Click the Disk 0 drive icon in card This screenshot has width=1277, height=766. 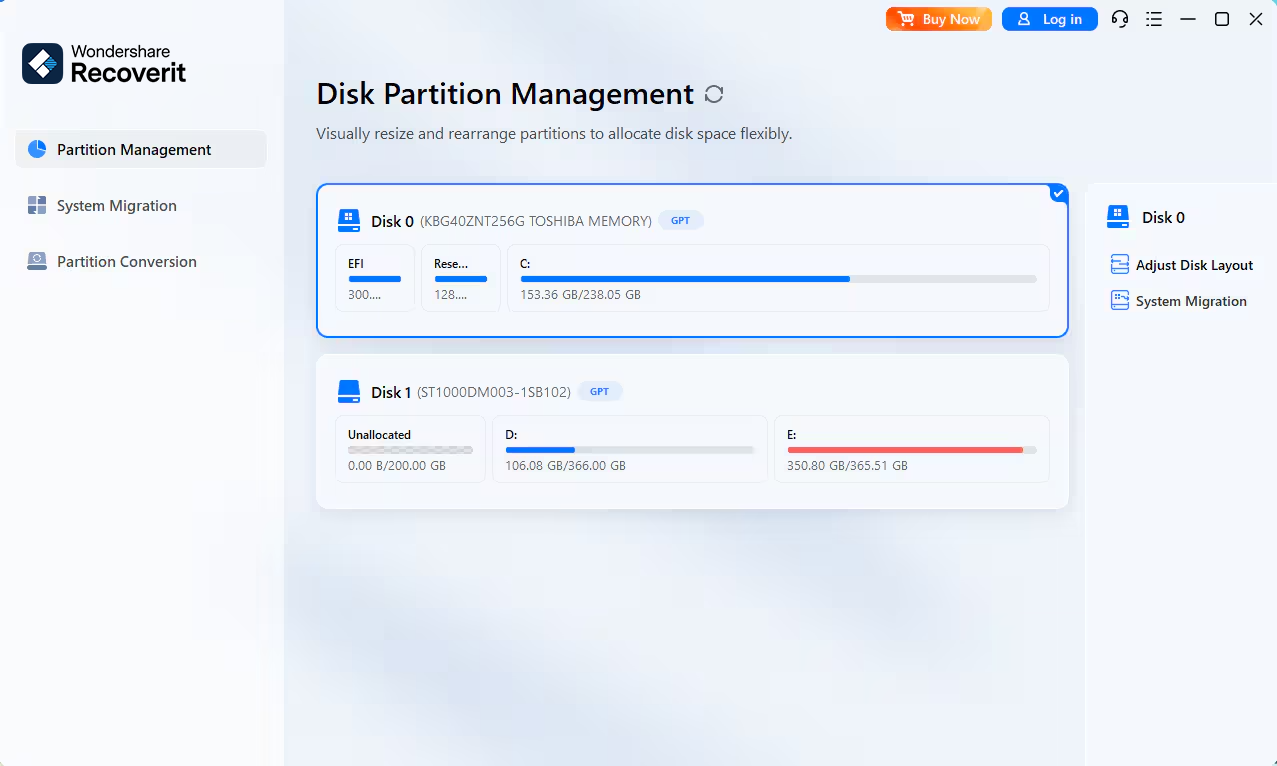[x=349, y=220]
